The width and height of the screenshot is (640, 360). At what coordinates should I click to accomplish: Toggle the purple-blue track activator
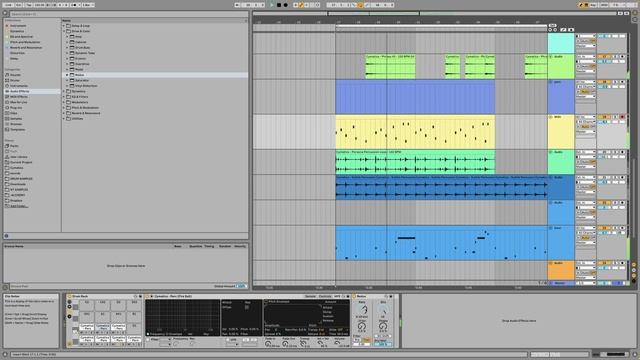(x=604, y=82)
